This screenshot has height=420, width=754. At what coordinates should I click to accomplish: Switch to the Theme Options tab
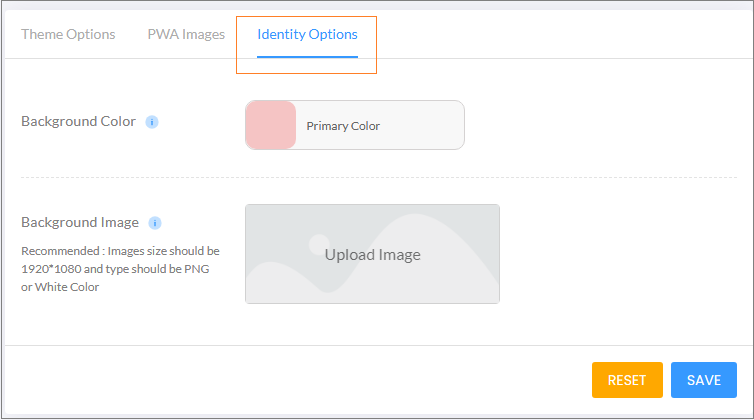point(68,35)
